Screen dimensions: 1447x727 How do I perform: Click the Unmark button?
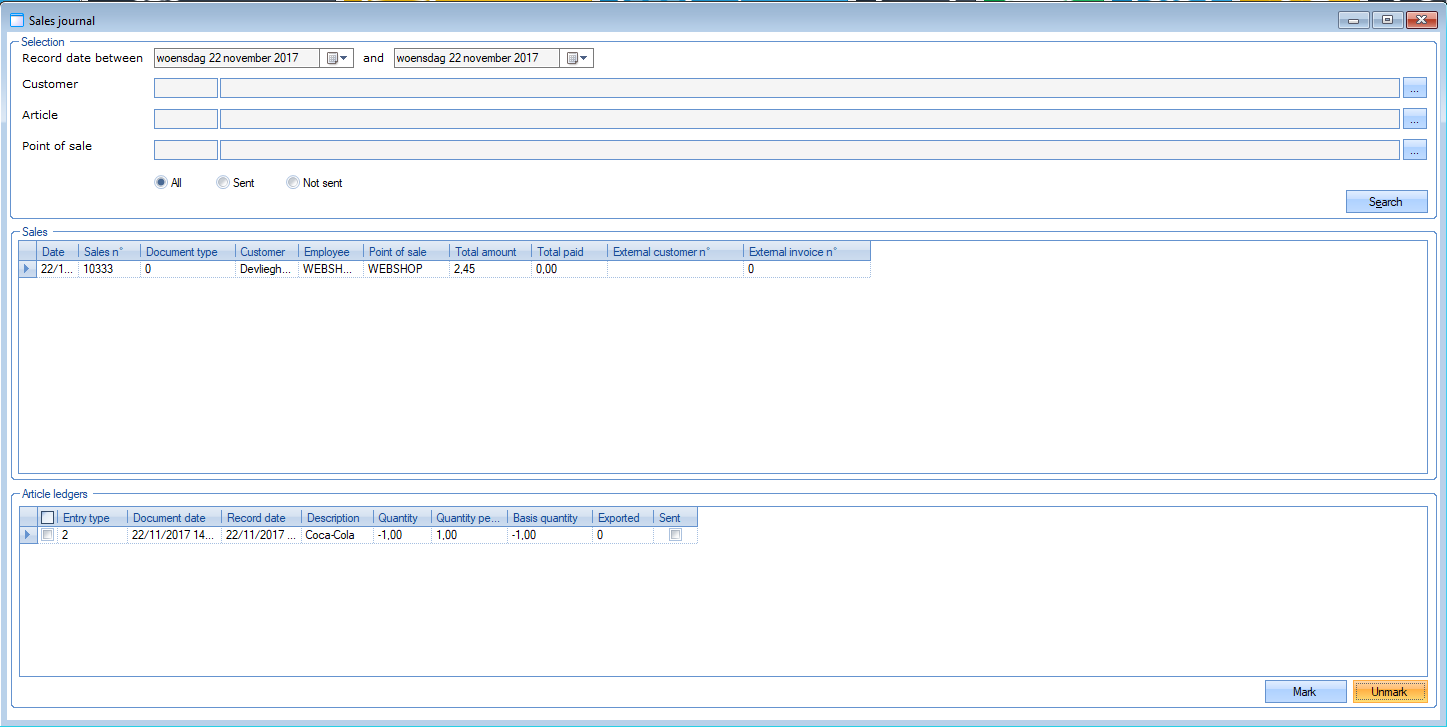coord(1389,692)
